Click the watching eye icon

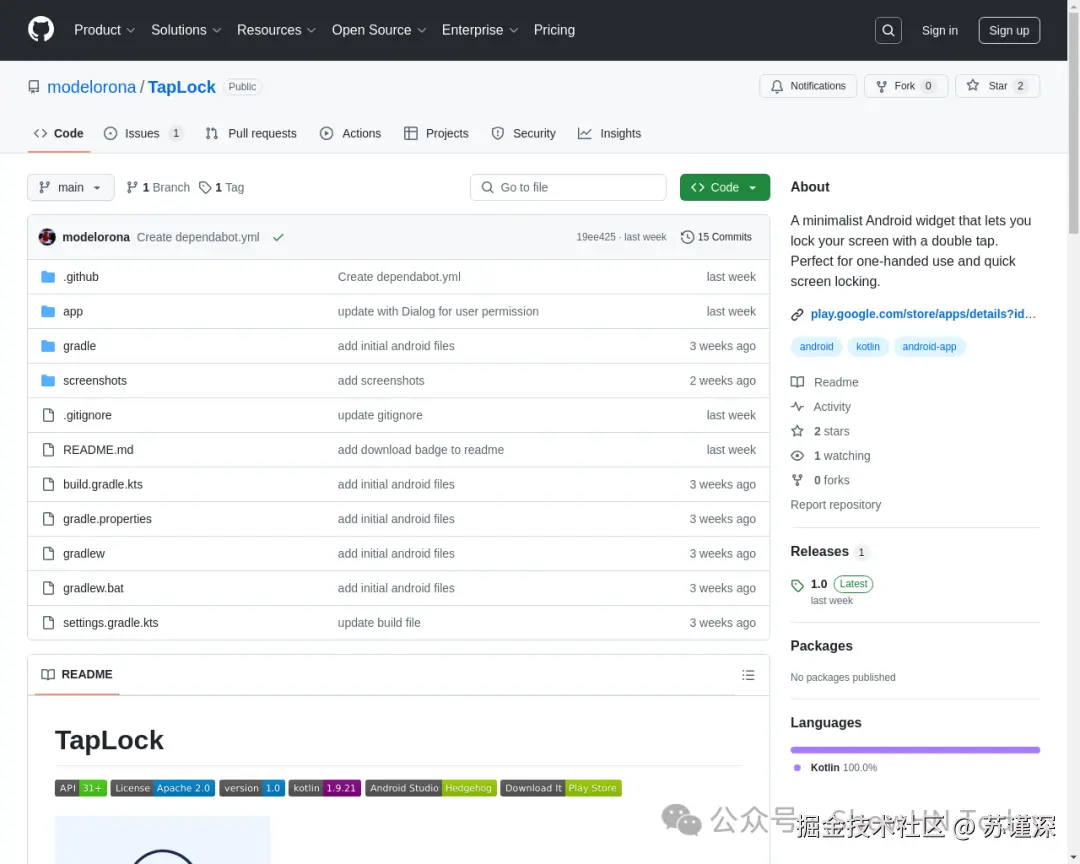[x=797, y=455]
